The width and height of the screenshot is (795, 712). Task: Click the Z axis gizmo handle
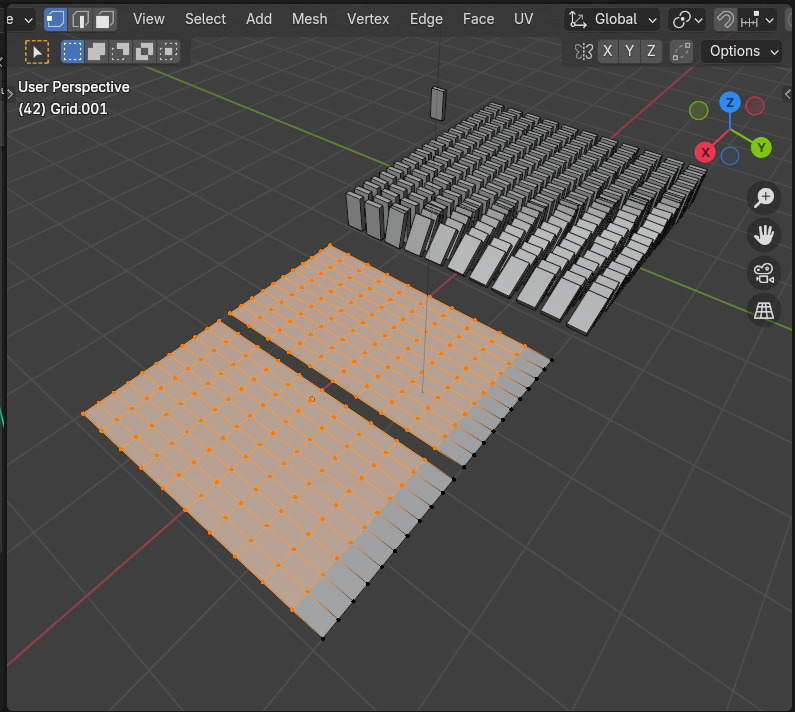pyautogui.click(x=730, y=102)
